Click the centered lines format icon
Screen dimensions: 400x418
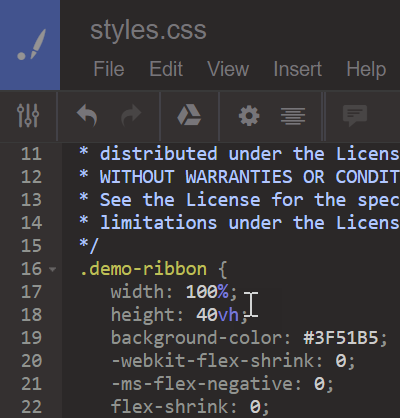(x=293, y=116)
